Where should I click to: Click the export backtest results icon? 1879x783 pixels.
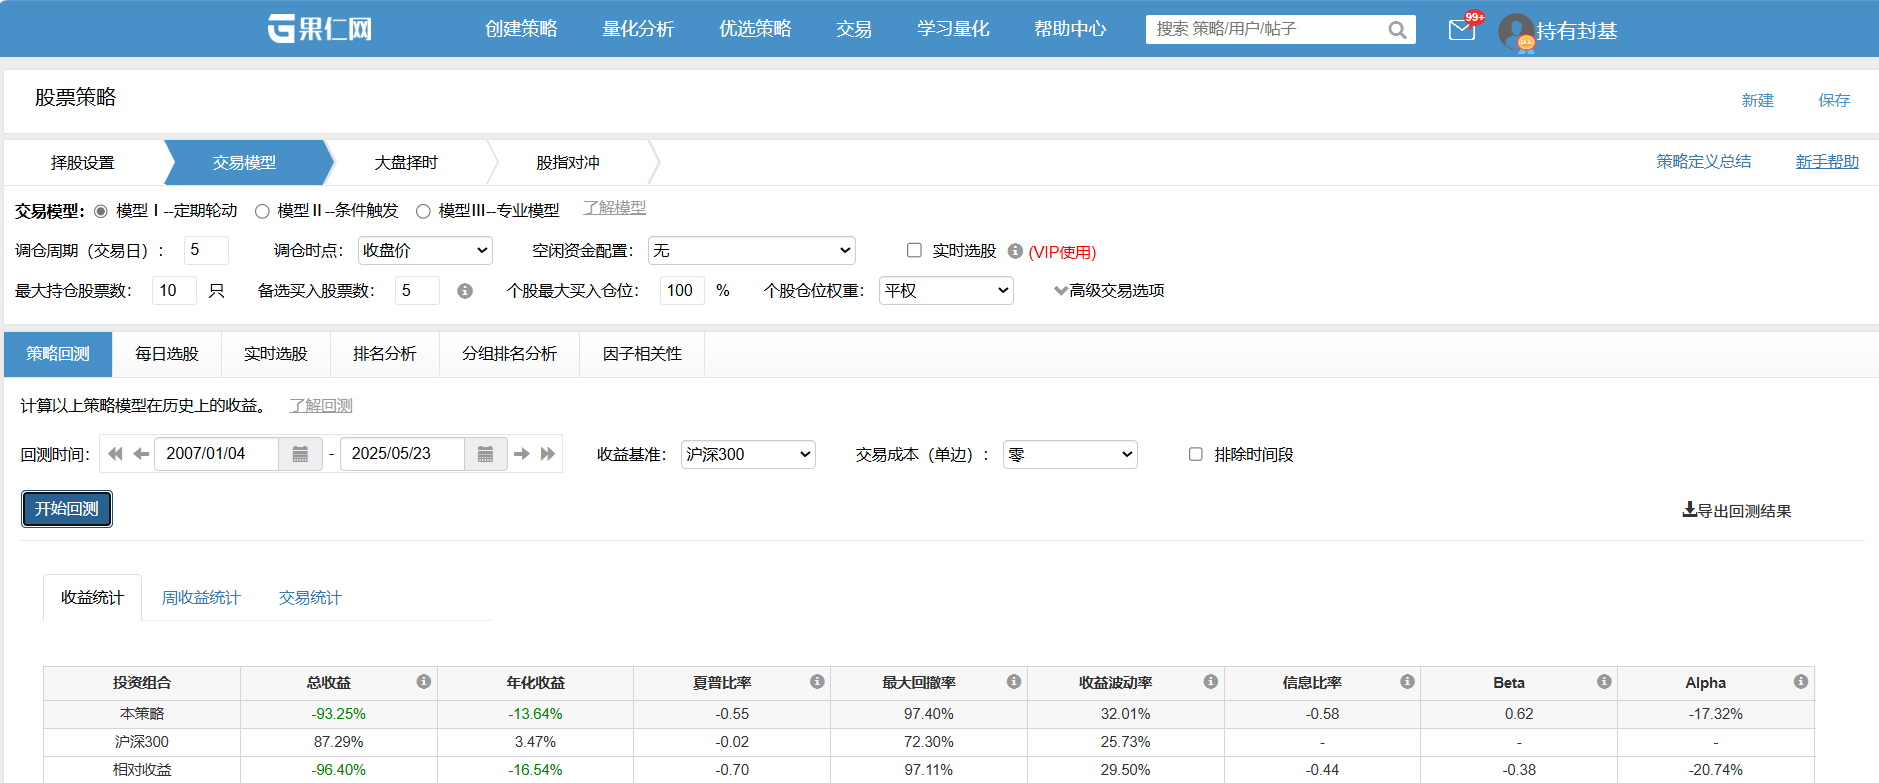(1689, 510)
